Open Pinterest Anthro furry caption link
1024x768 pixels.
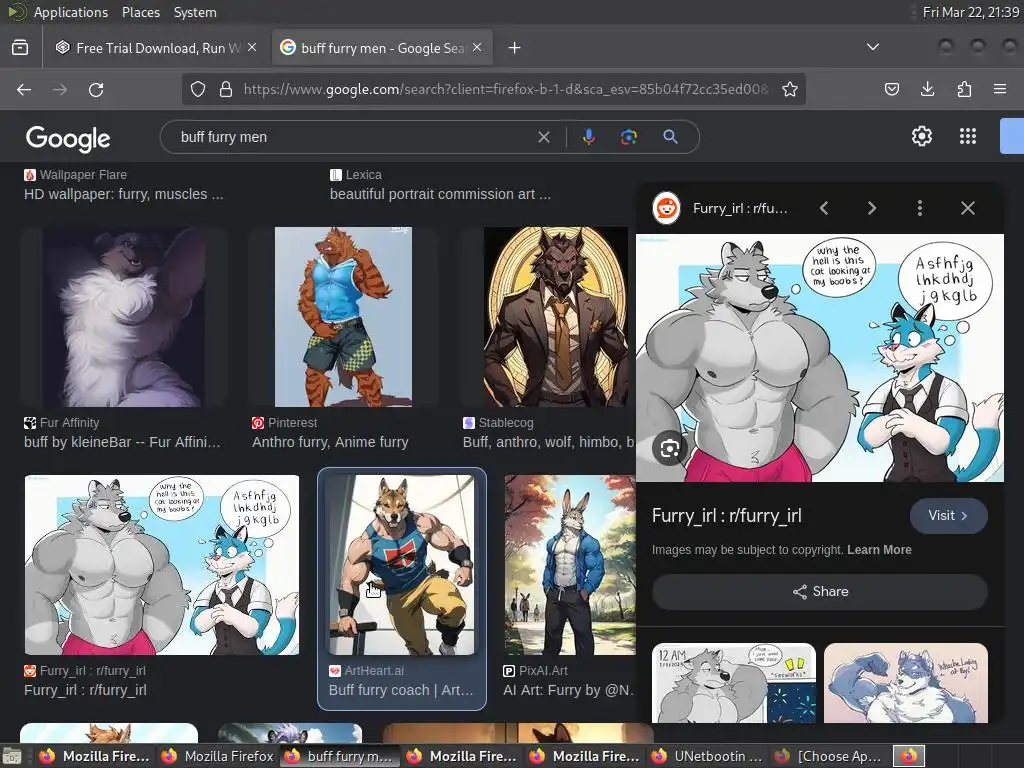point(330,442)
